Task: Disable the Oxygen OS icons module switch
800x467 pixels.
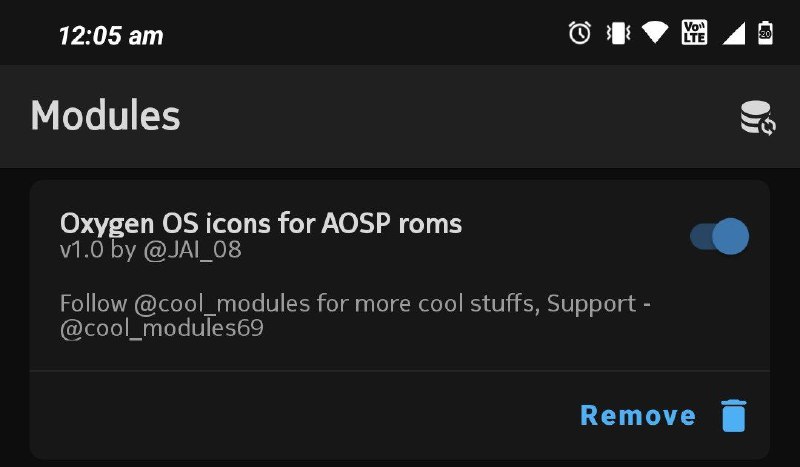Action: pos(719,236)
